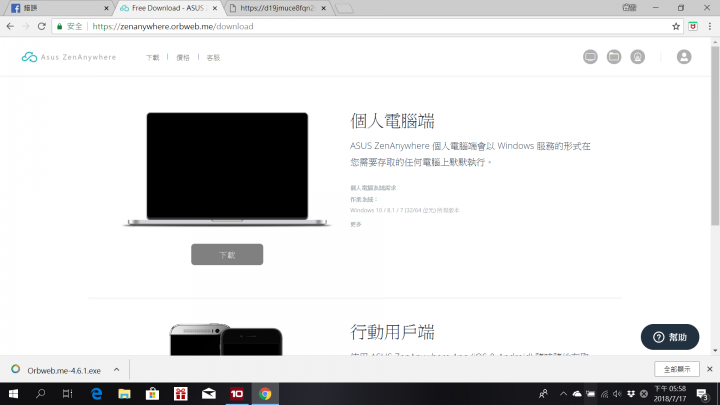Screen dimensions: 720x405
Task: Open the user account avatar icon
Action: tap(684, 57)
